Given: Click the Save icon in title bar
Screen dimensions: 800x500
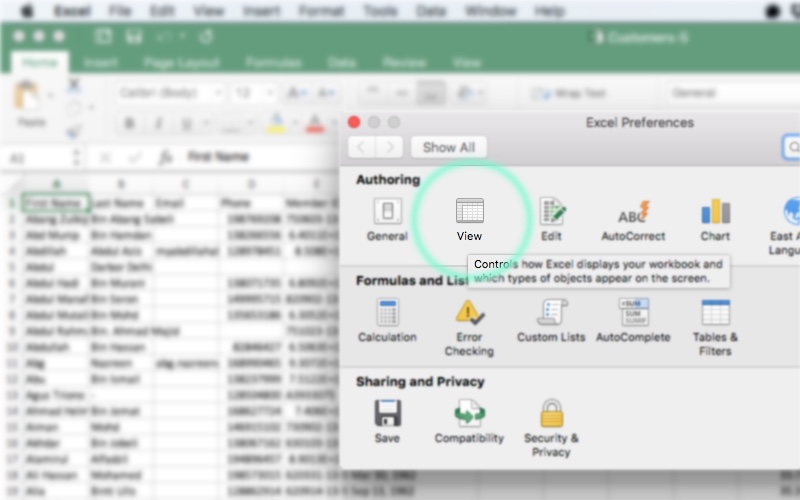Looking at the screenshot, I should (x=134, y=37).
